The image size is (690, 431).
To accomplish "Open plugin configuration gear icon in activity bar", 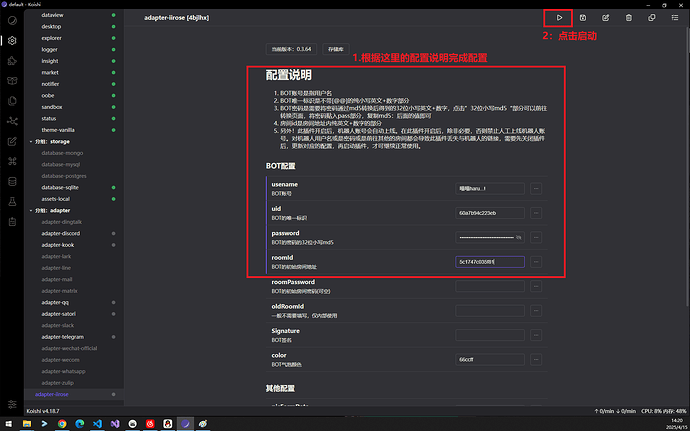I will (12, 41).
